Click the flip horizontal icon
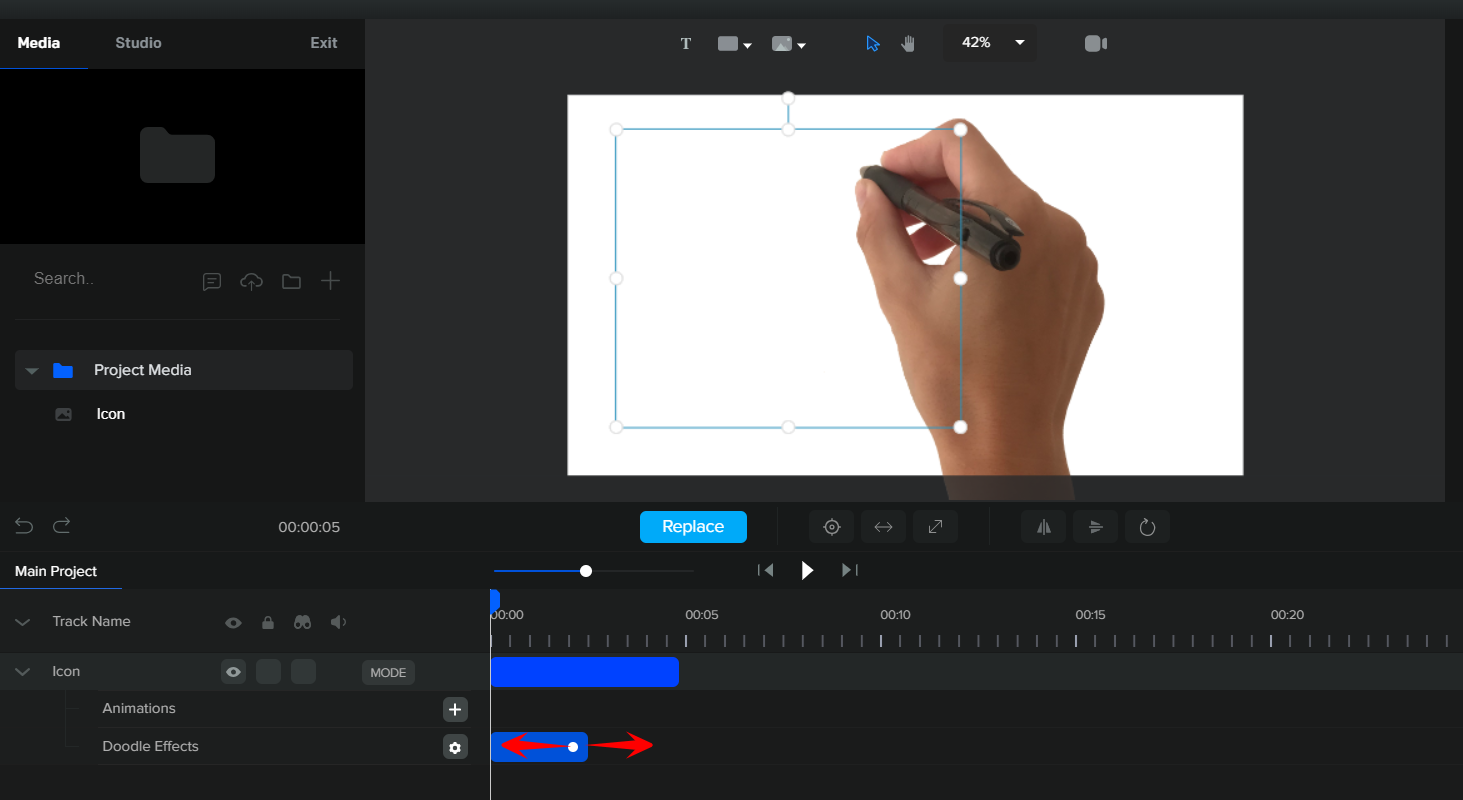The height and width of the screenshot is (800, 1463). tap(1044, 527)
